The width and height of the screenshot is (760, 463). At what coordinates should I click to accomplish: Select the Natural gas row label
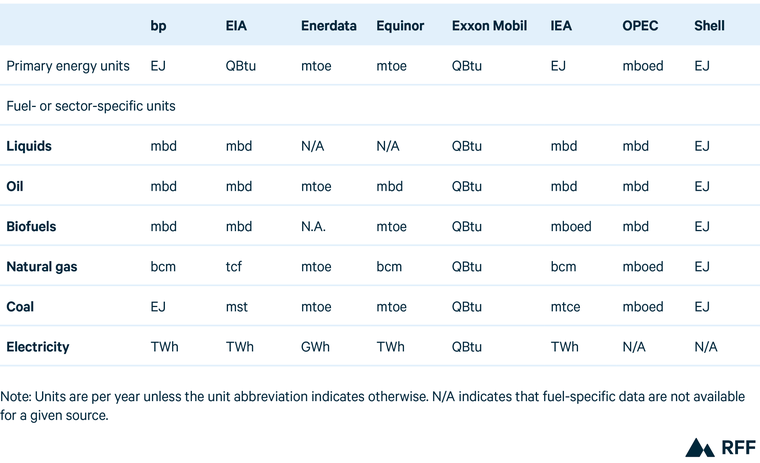tap(42, 267)
